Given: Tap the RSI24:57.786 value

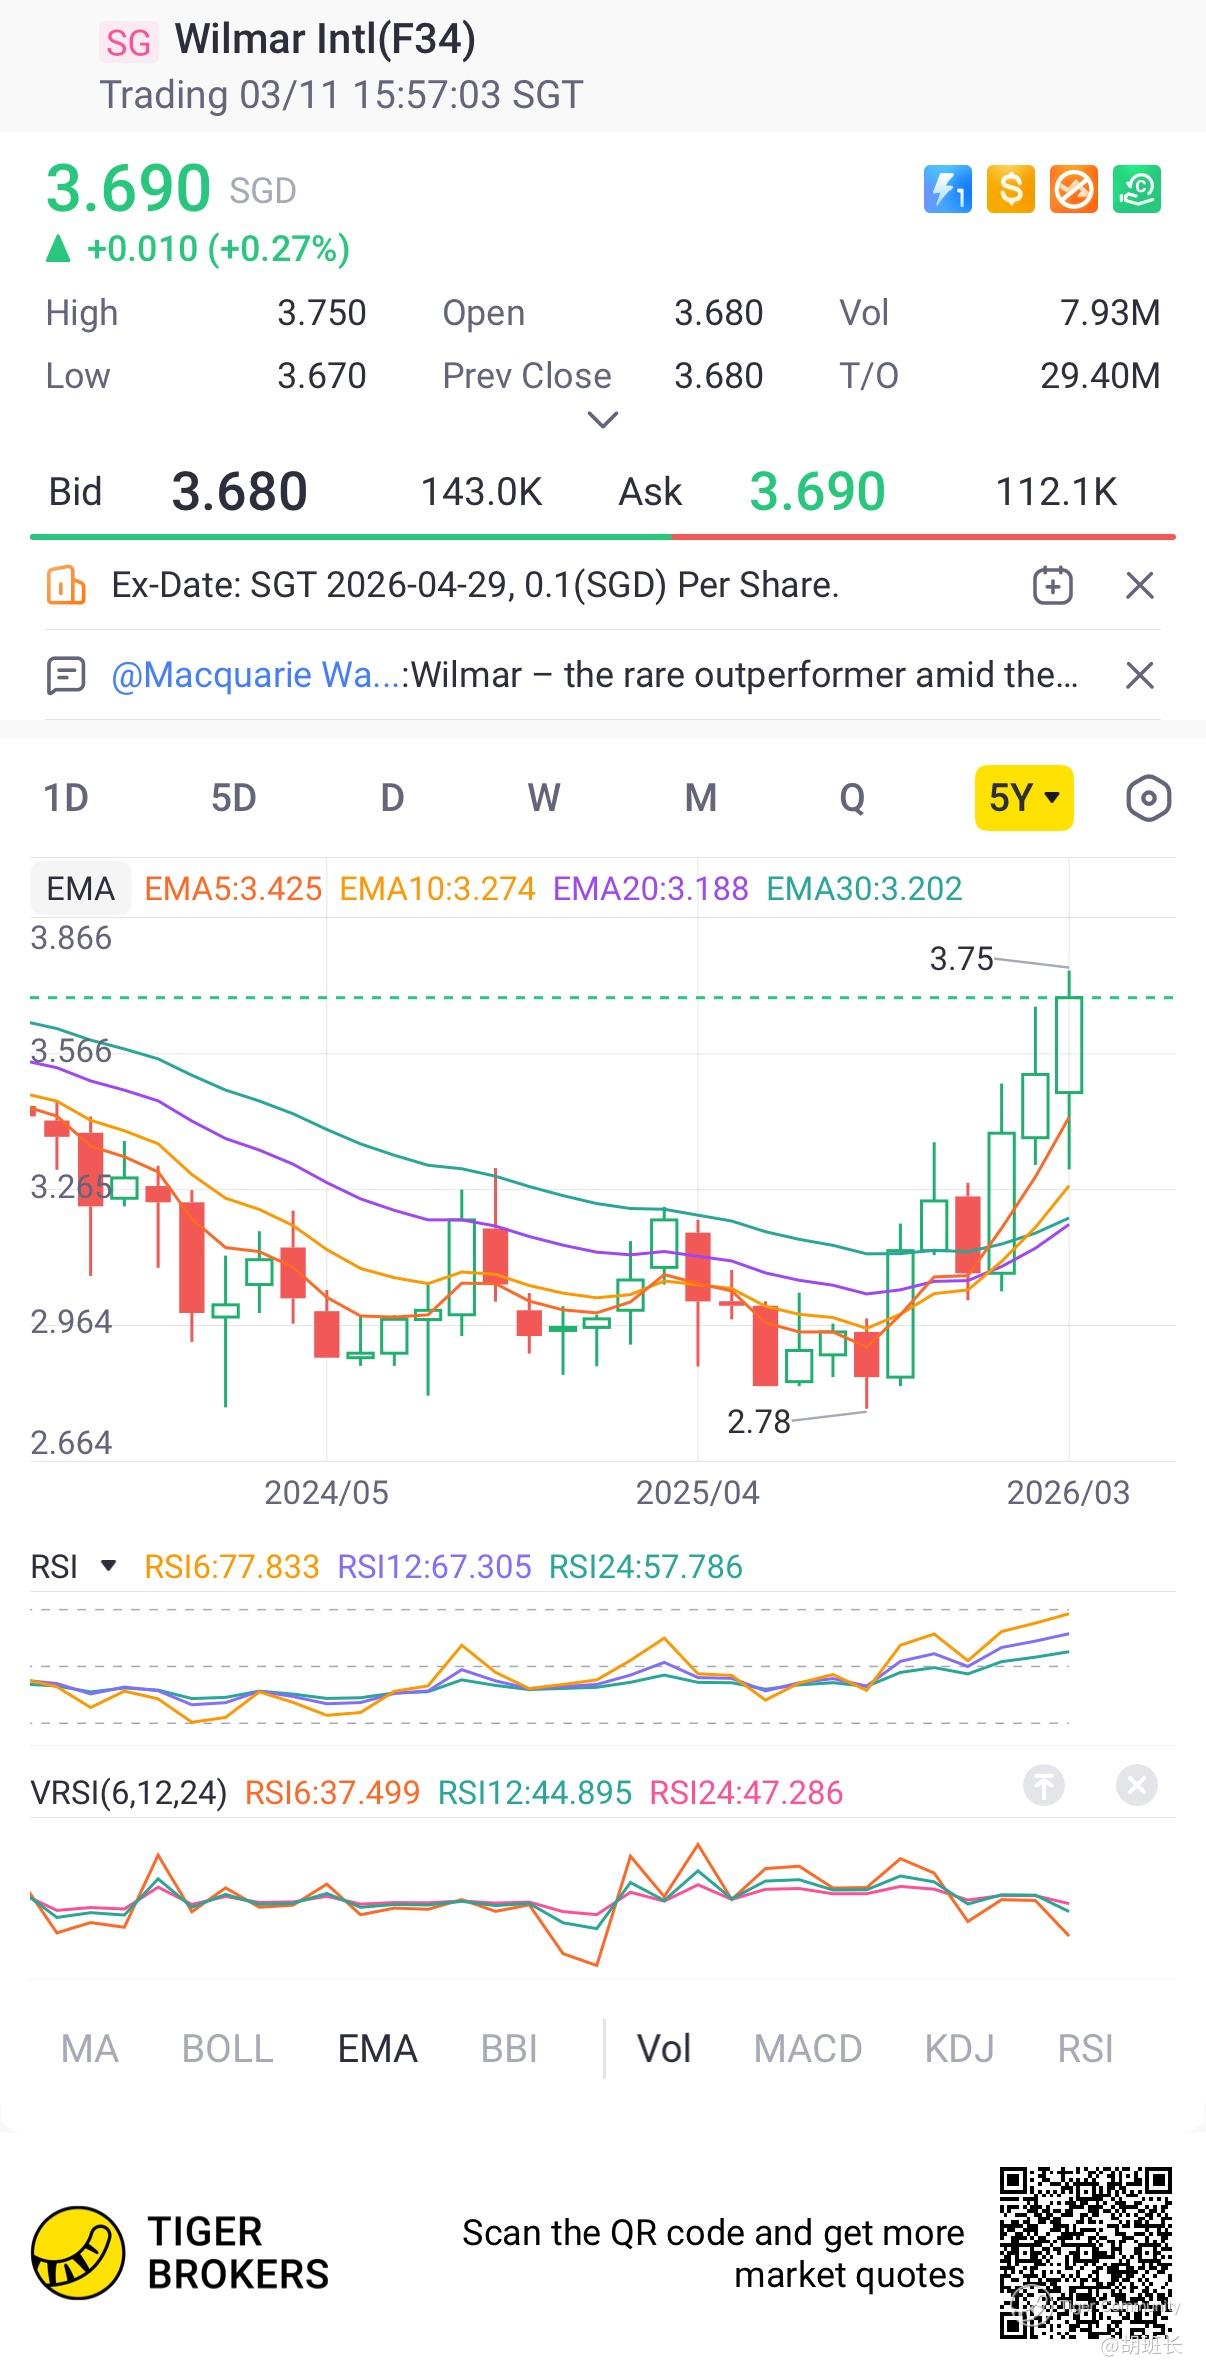Looking at the screenshot, I should pyautogui.click(x=646, y=1566).
